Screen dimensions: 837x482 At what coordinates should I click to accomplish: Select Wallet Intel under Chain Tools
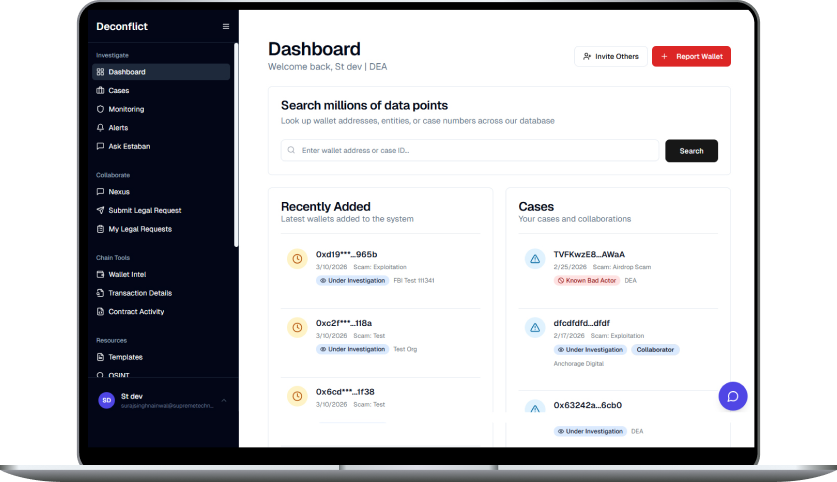(x=127, y=274)
